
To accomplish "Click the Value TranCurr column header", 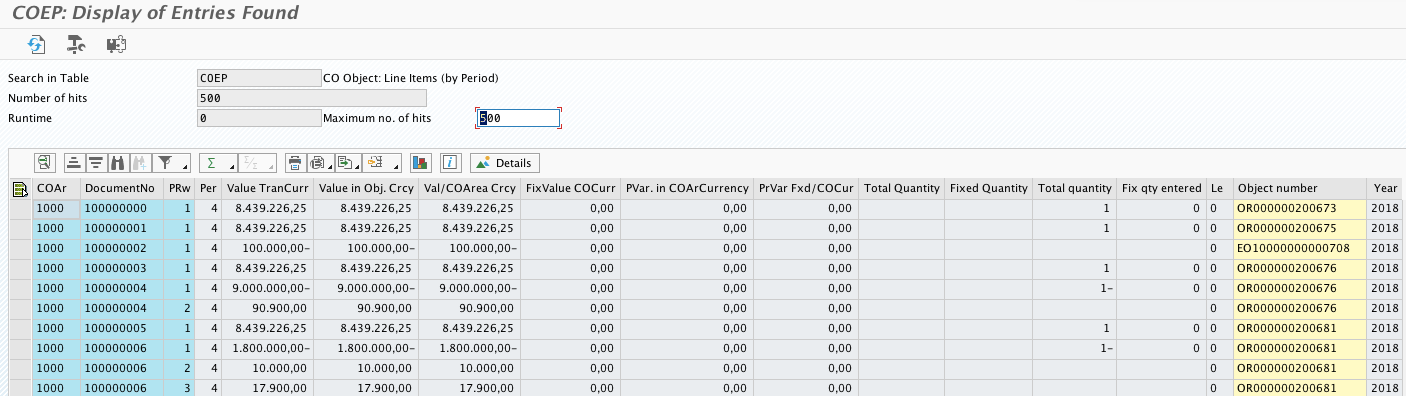I will [x=267, y=188].
